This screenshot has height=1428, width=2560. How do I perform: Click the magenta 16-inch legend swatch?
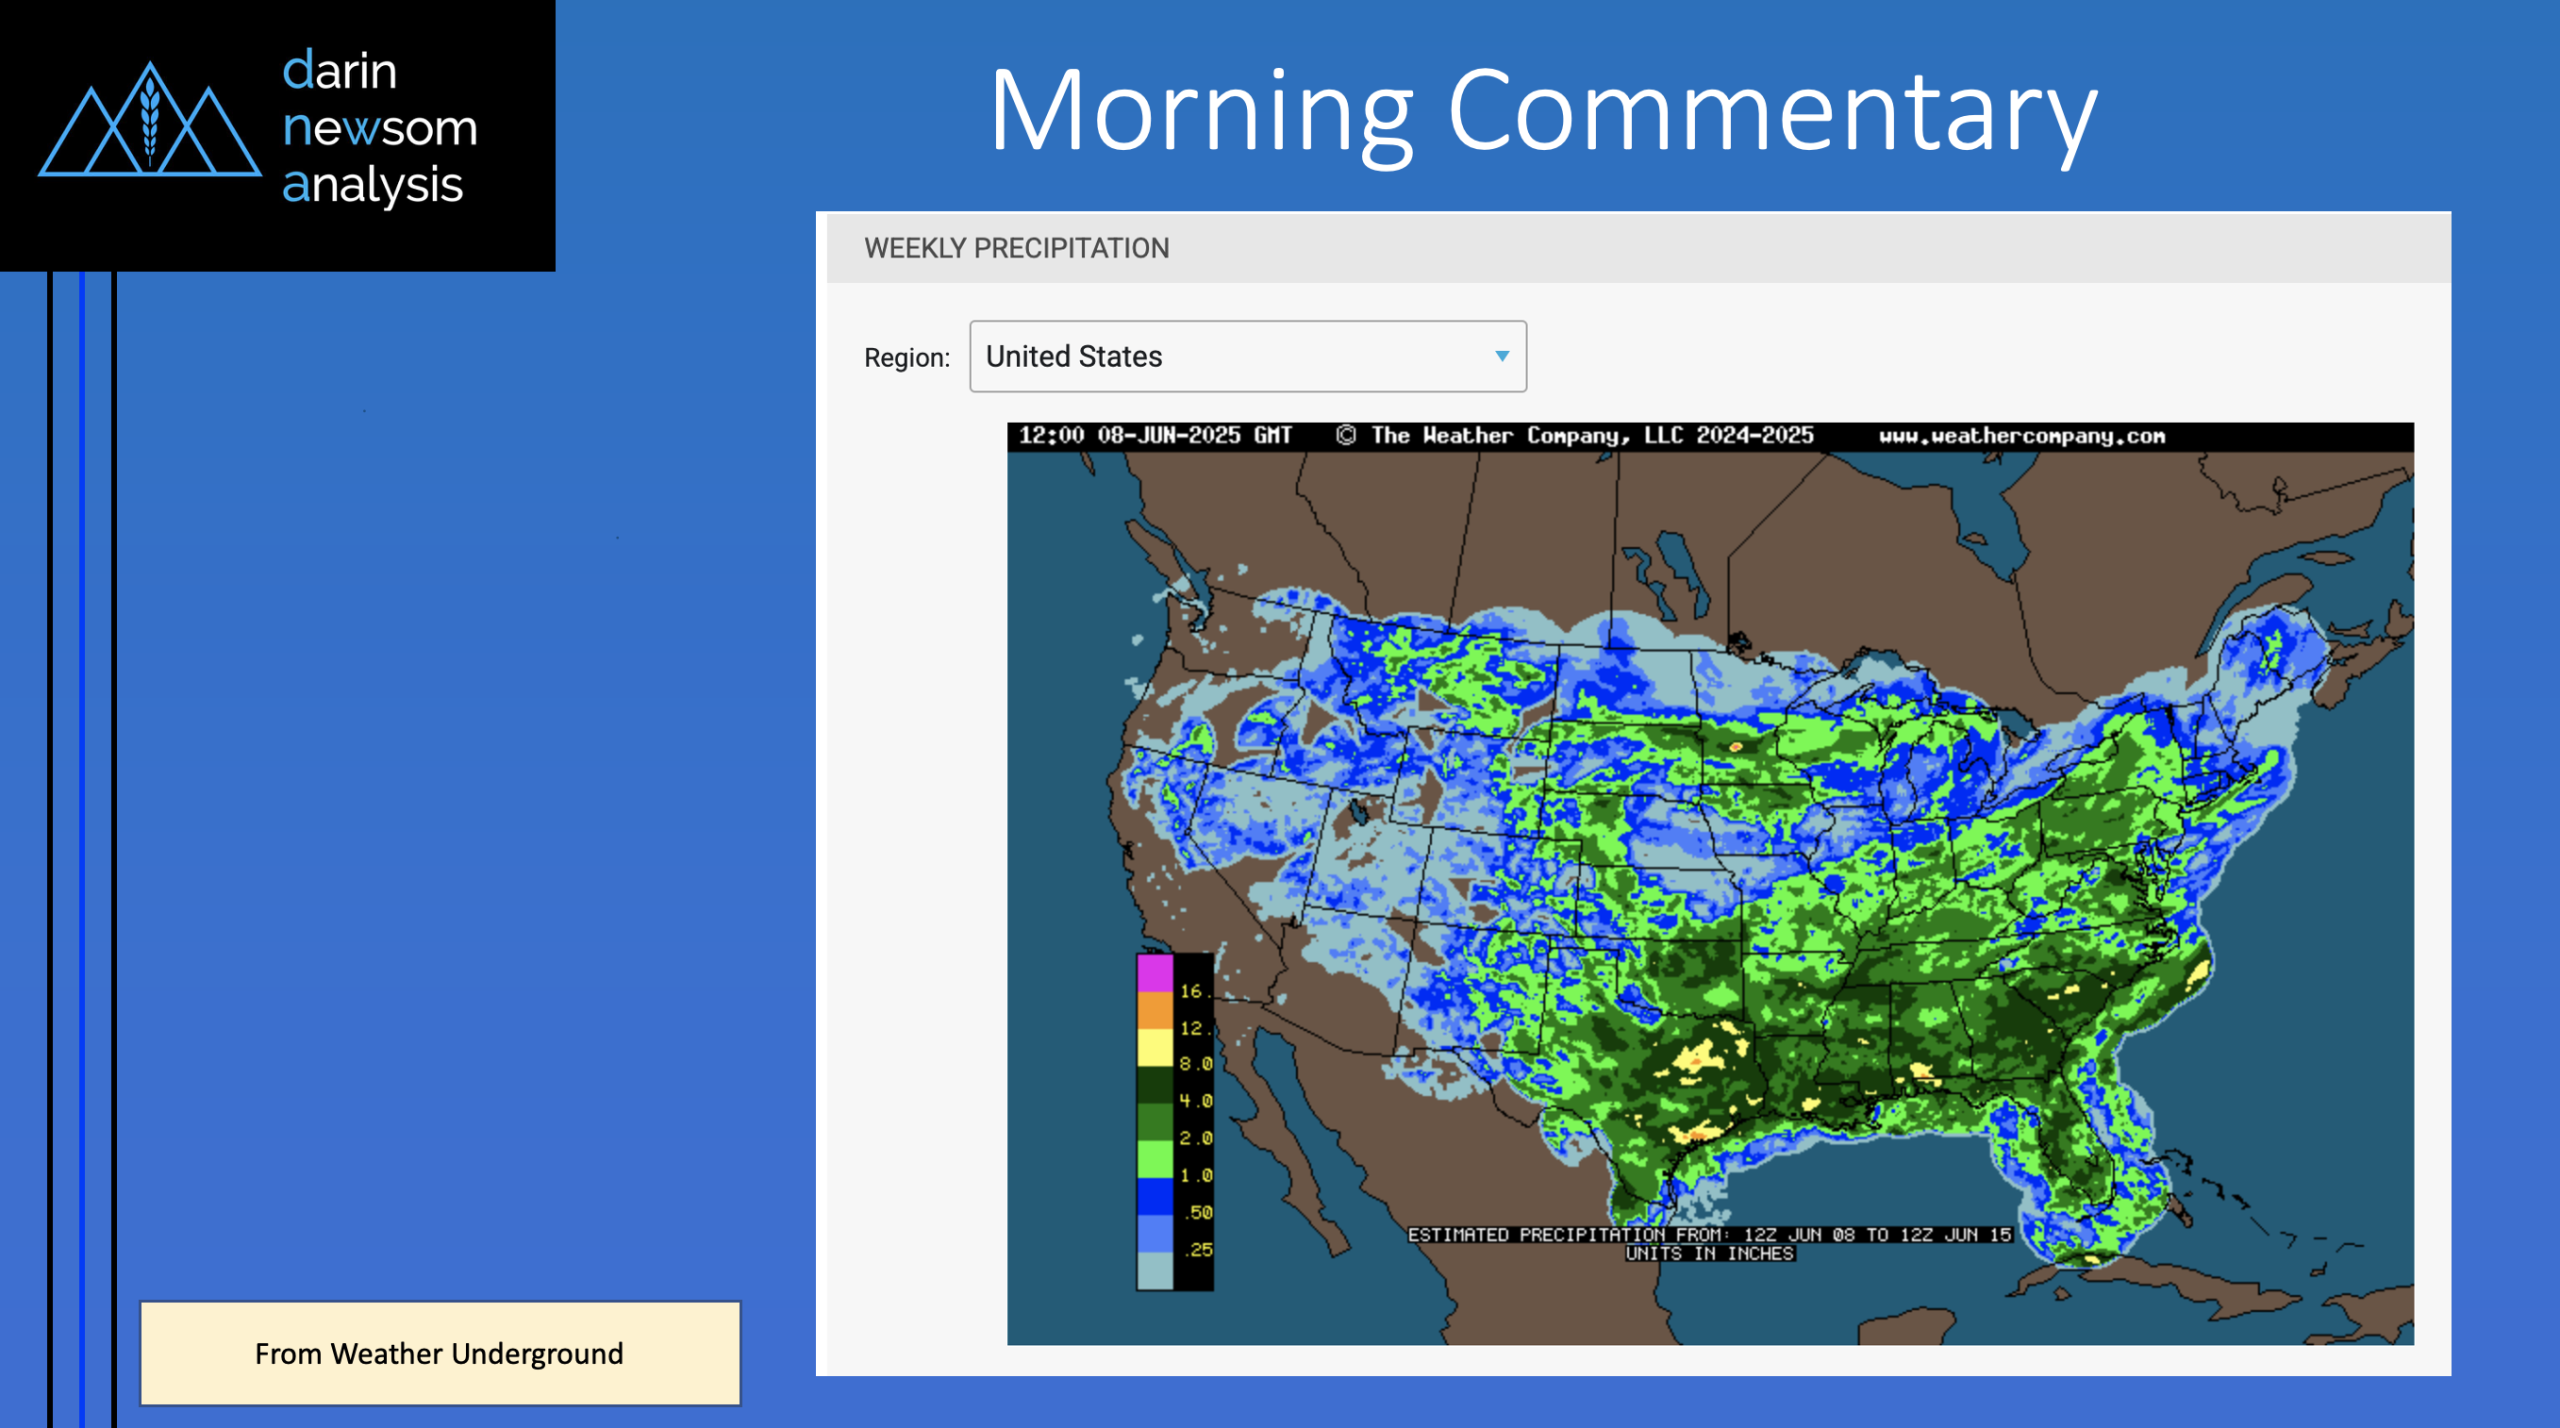pos(1154,973)
